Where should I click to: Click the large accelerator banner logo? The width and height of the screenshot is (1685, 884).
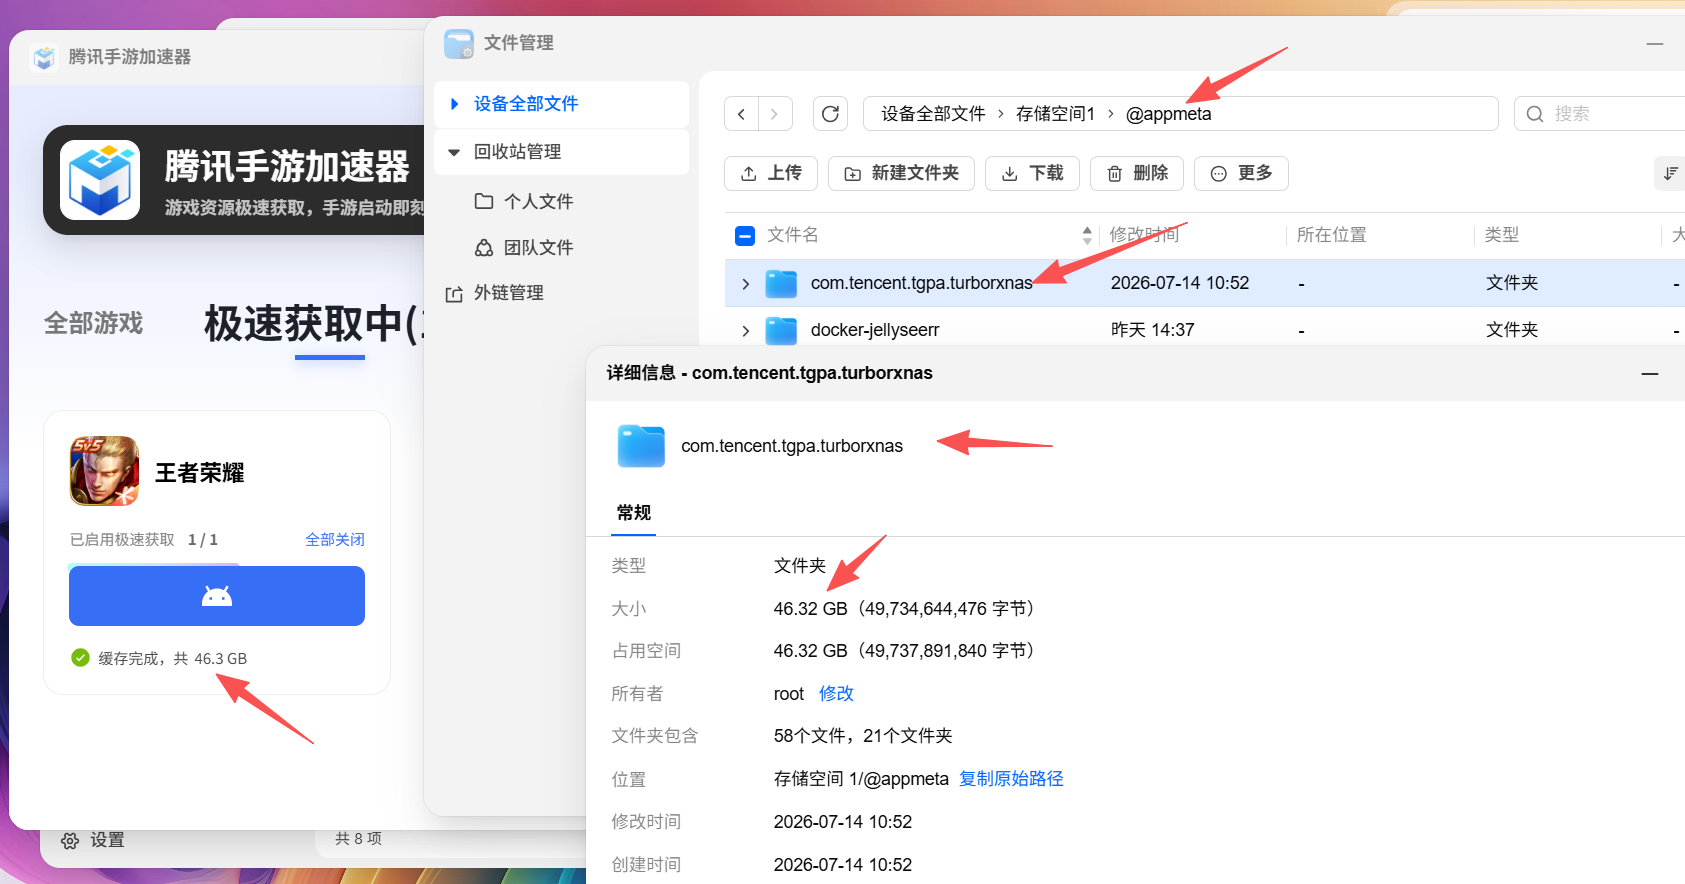point(100,180)
